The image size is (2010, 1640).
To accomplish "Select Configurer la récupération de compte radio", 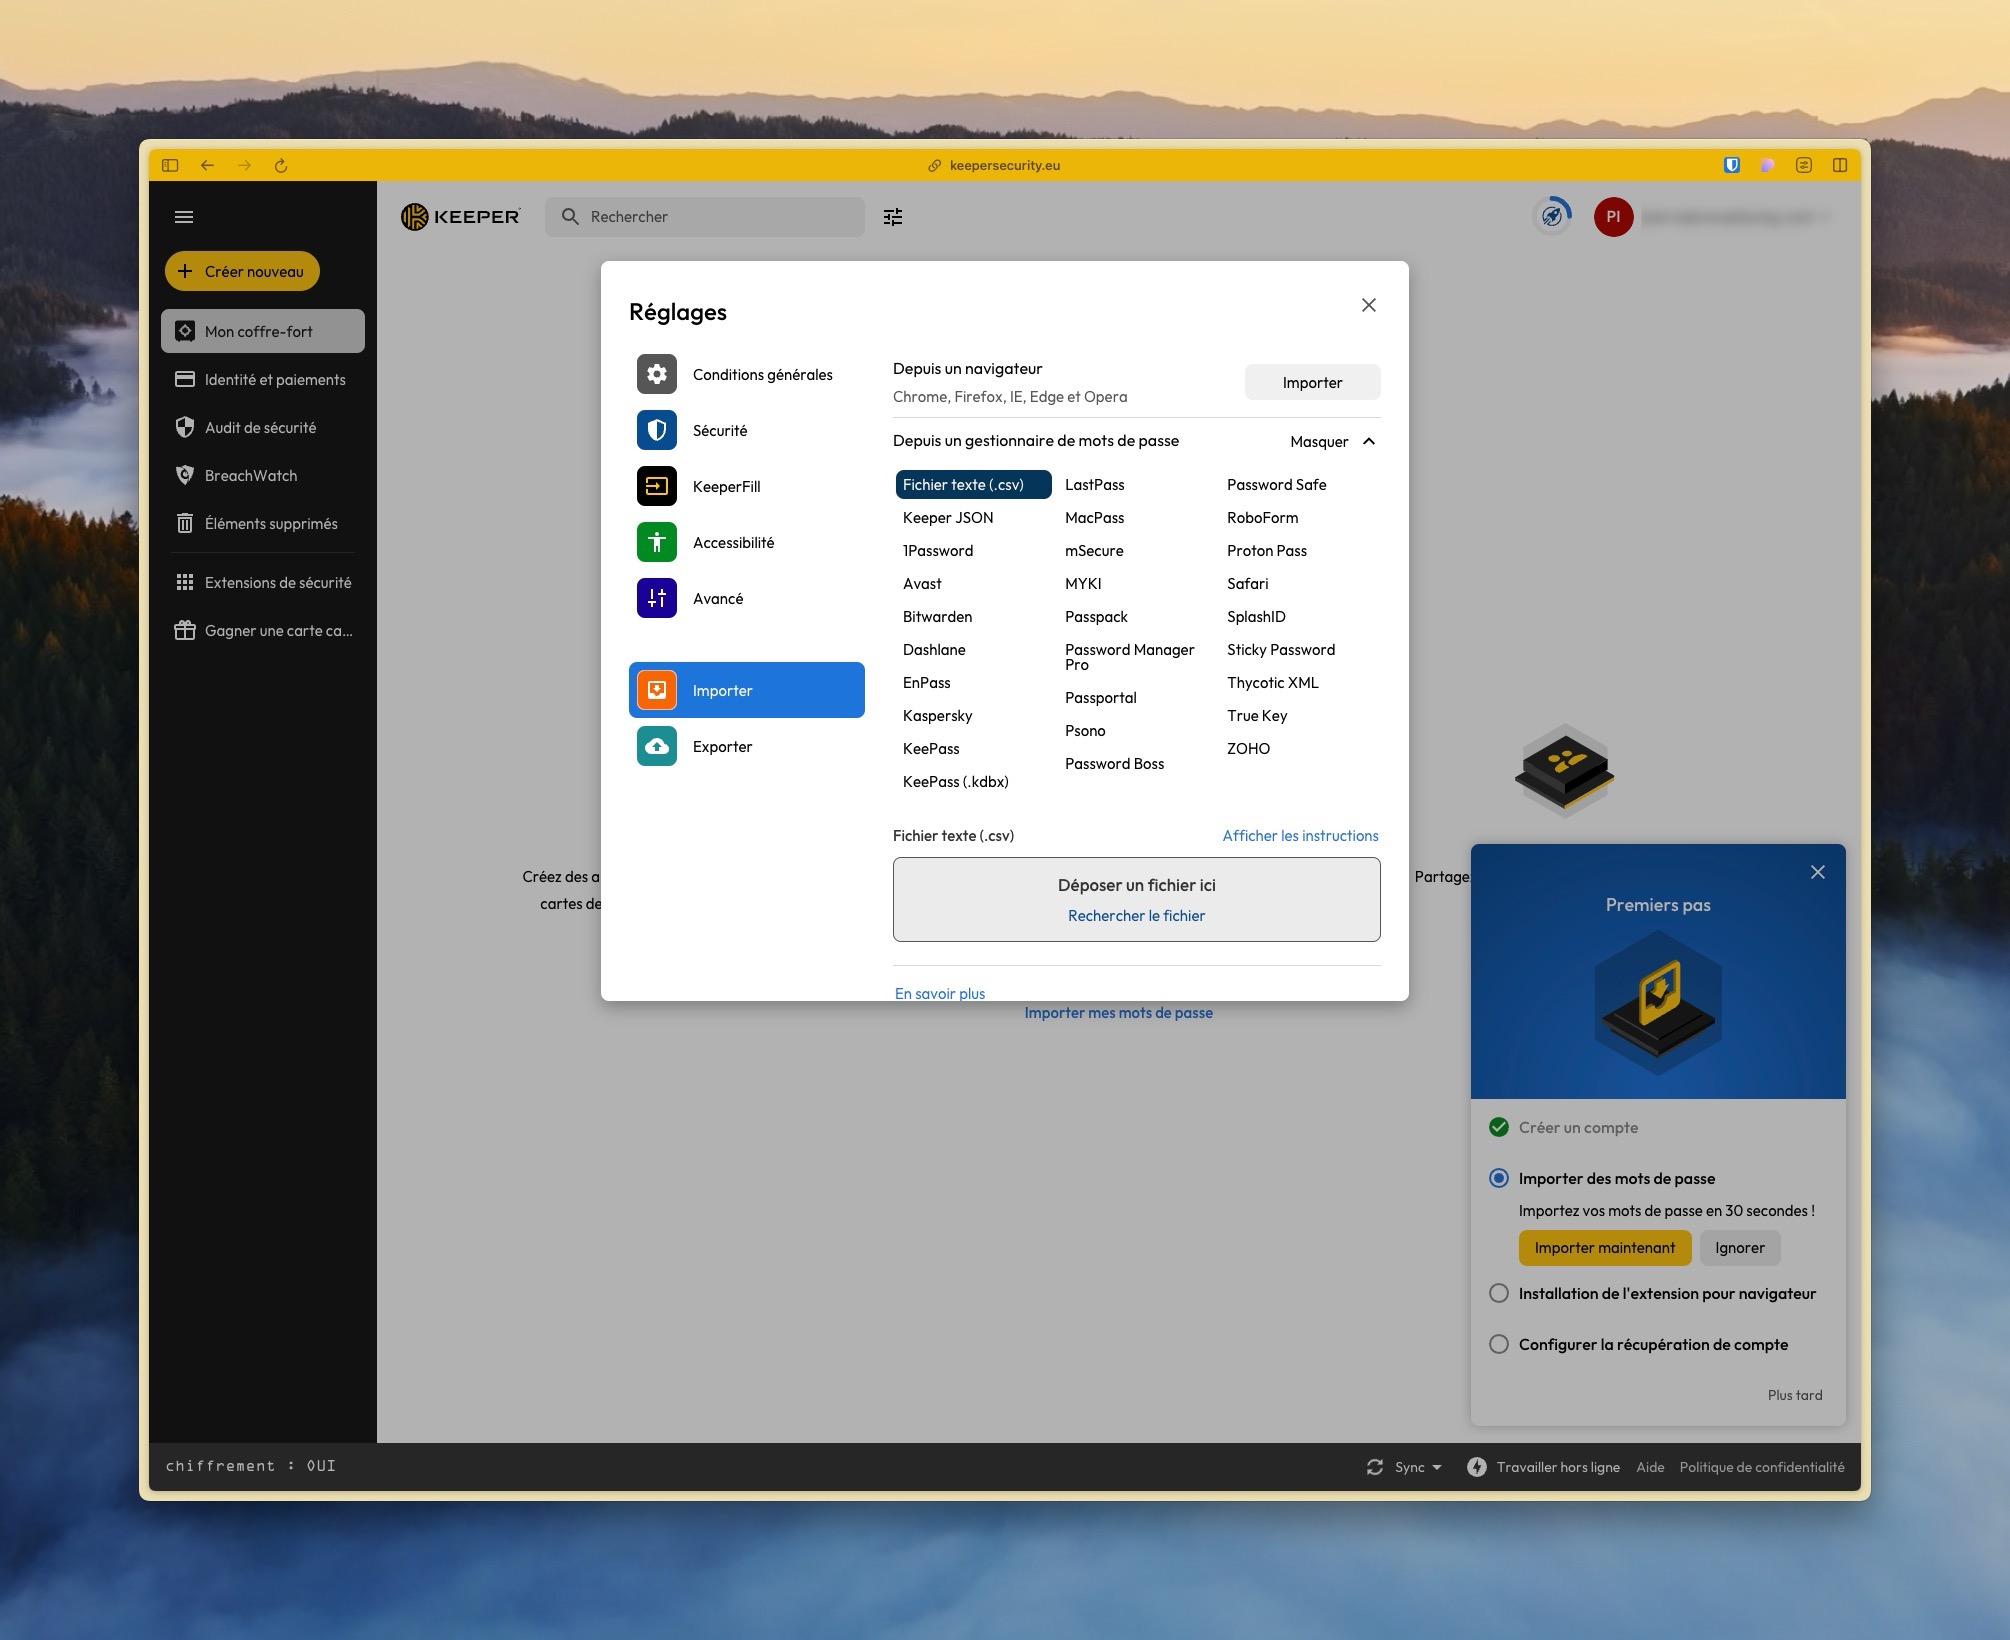I will (x=1499, y=1344).
